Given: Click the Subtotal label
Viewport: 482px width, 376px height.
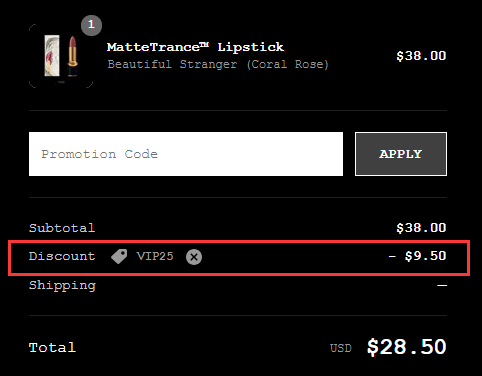Looking at the screenshot, I should click(x=62, y=228).
